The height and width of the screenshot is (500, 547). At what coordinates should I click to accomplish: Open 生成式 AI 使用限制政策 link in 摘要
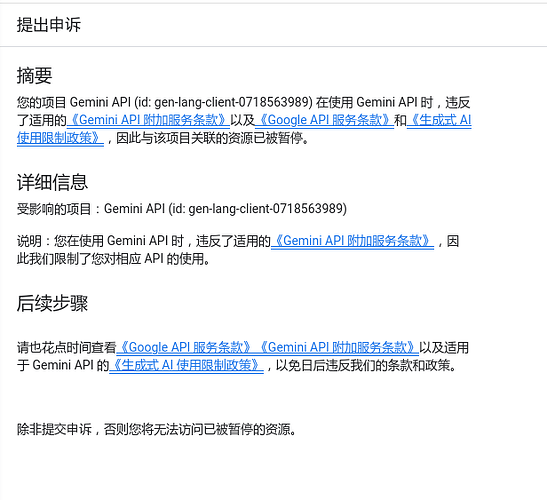click(x=439, y=120)
